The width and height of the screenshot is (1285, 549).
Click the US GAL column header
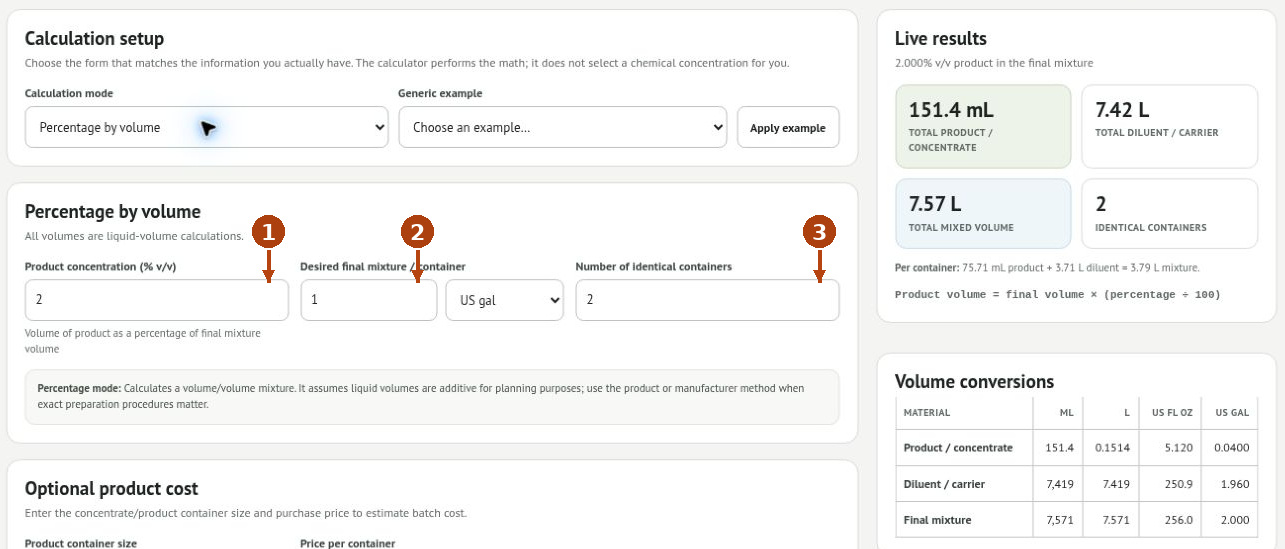[x=1229, y=412]
